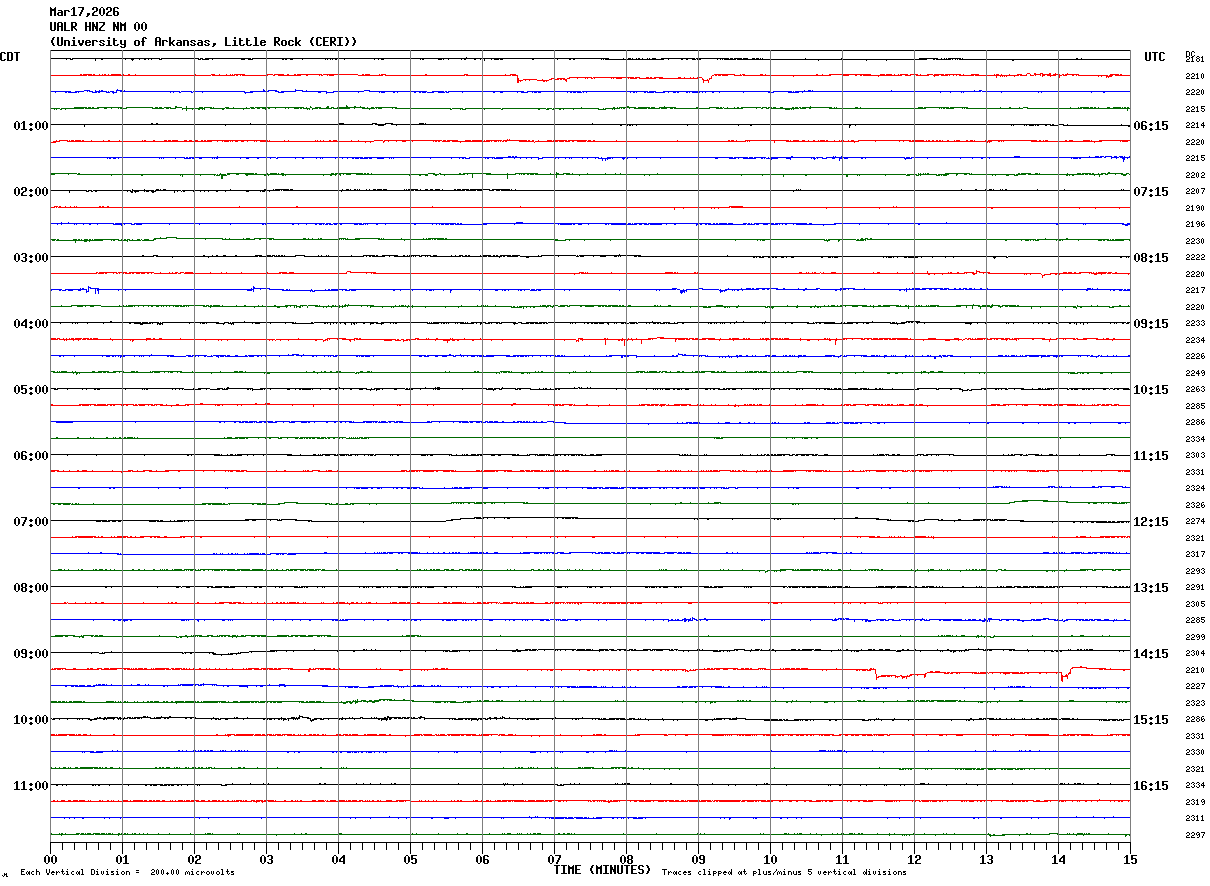Screen dimensions: 1210x886
Task: Click the 'UTC' timezone label
Action: tap(1155, 57)
